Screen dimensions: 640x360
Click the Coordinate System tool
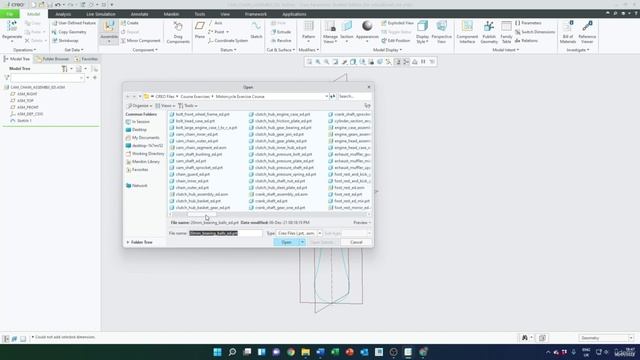point(228,41)
